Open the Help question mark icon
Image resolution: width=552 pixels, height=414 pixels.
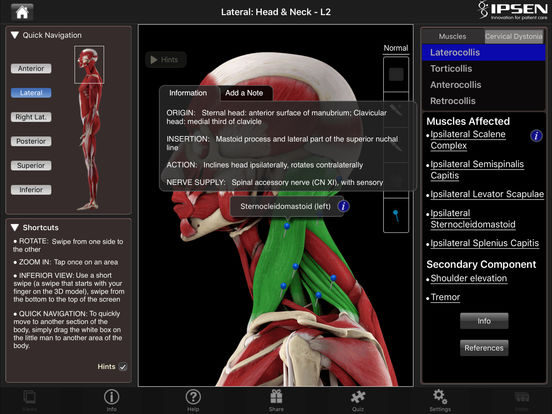pos(193,400)
